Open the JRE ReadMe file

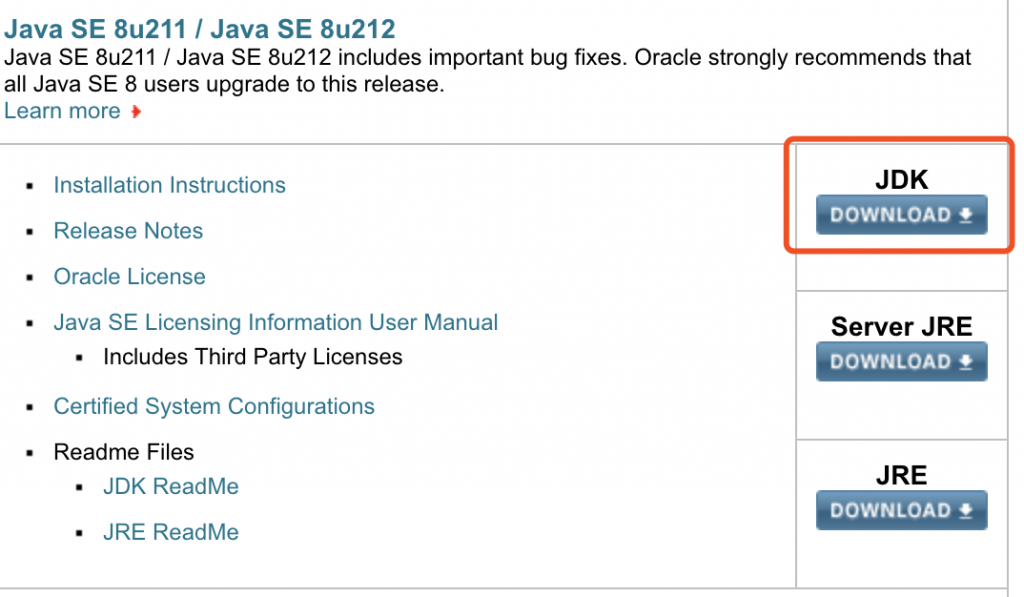point(170,532)
